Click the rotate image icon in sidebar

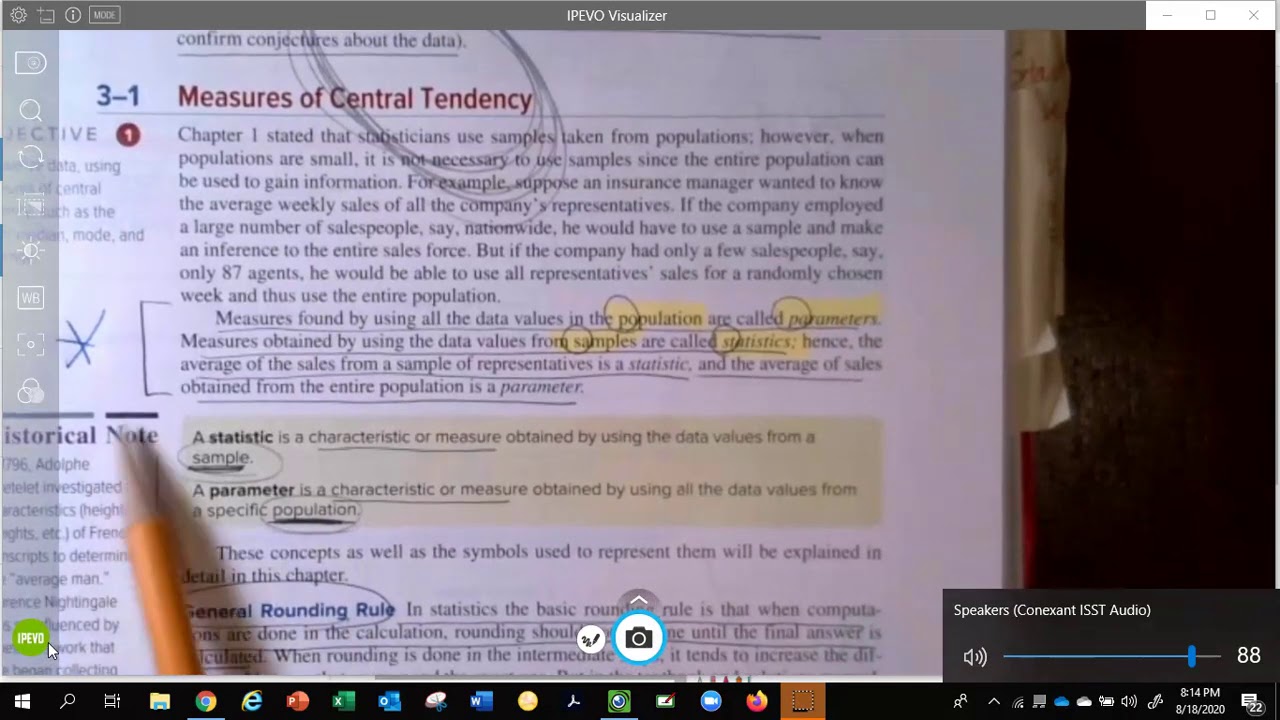pyautogui.click(x=31, y=157)
